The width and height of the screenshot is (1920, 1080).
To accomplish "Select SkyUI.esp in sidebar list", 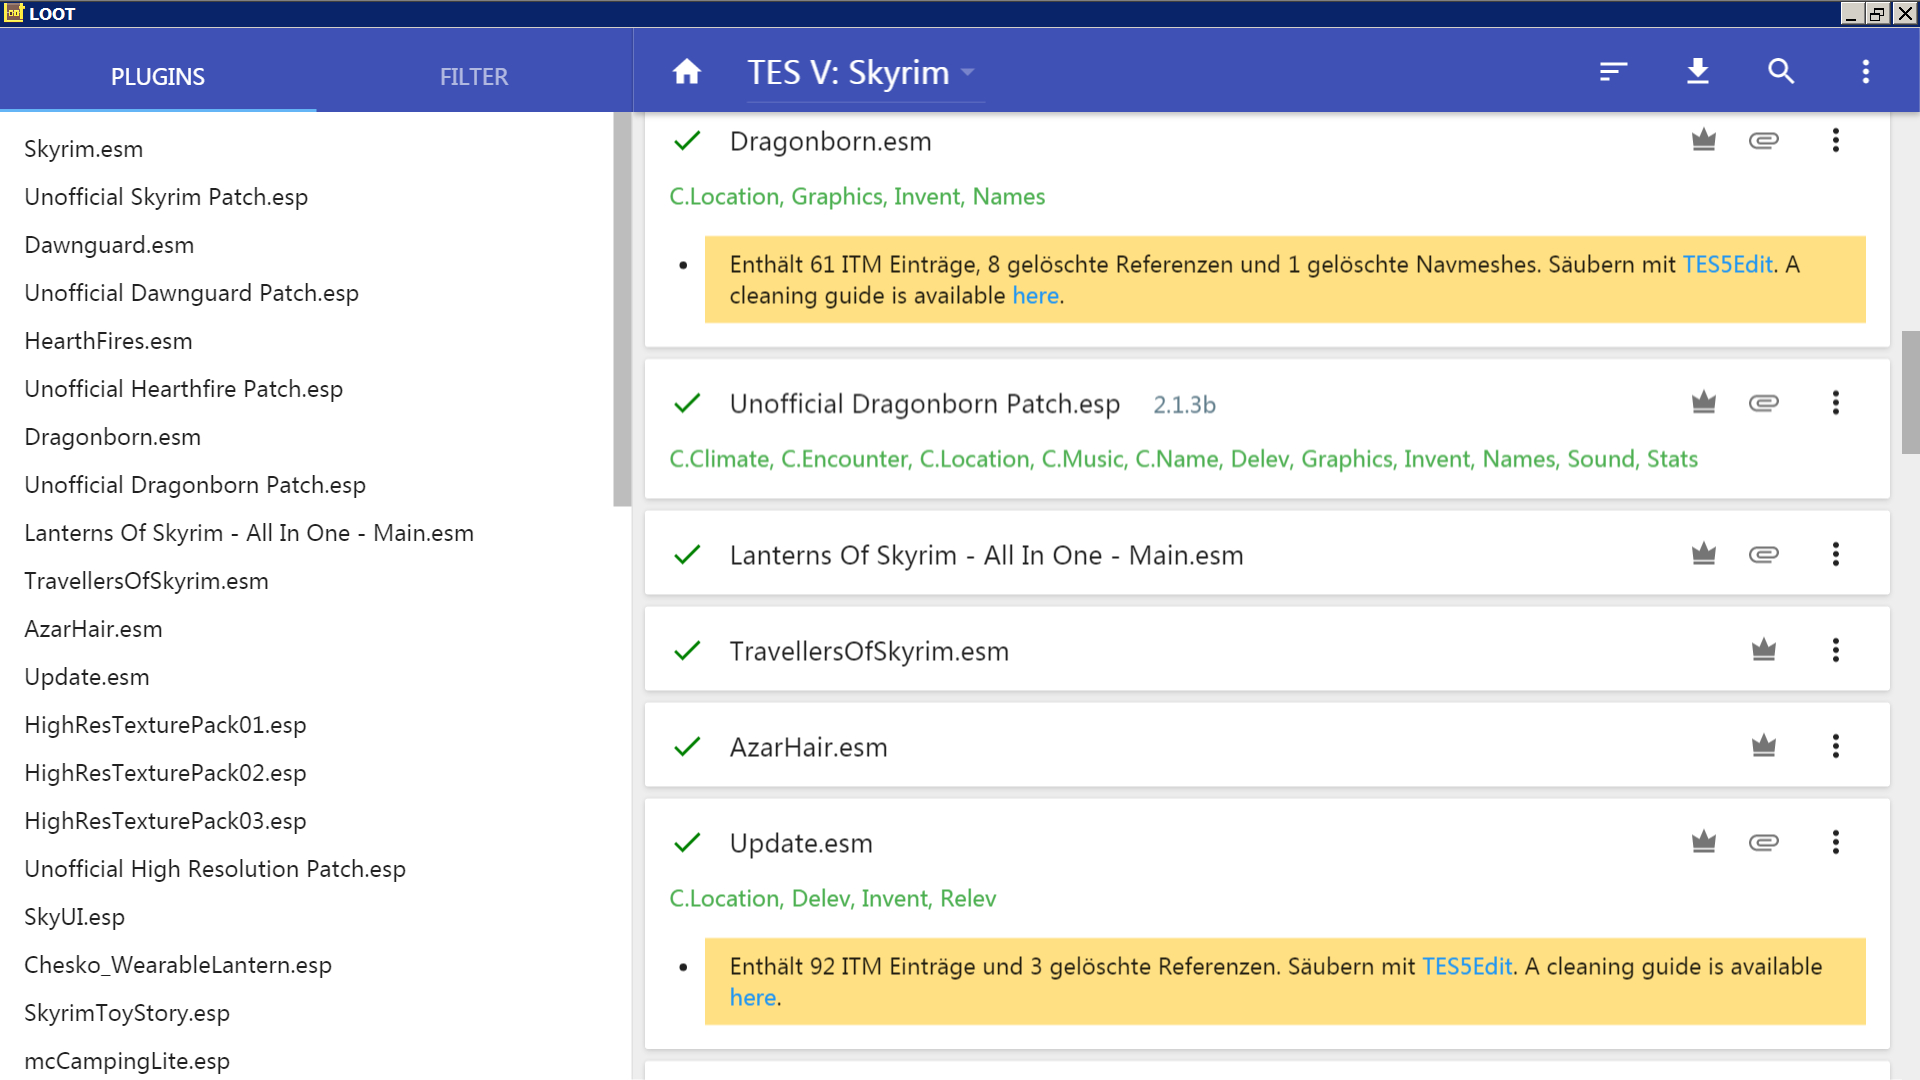I will click(x=74, y=917).
